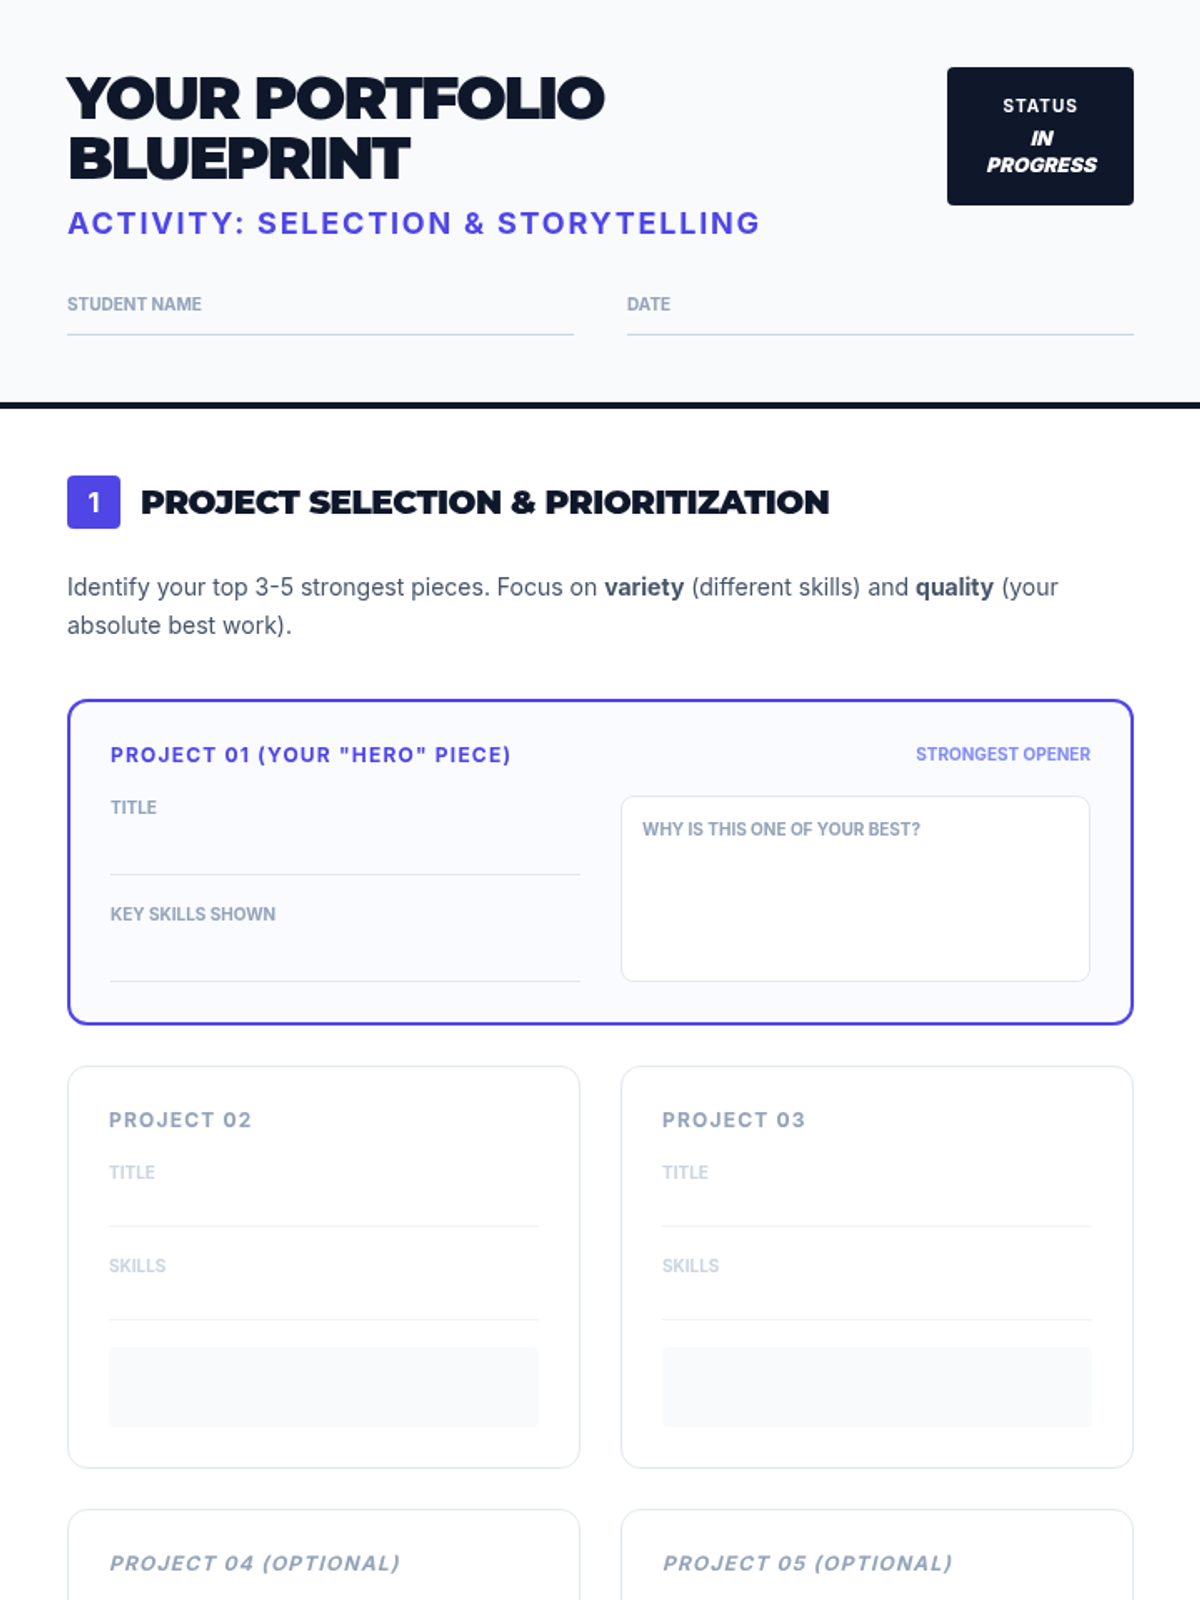
Task: Click the Your Portfolio Blueprint title
Action: click(336, 128)
